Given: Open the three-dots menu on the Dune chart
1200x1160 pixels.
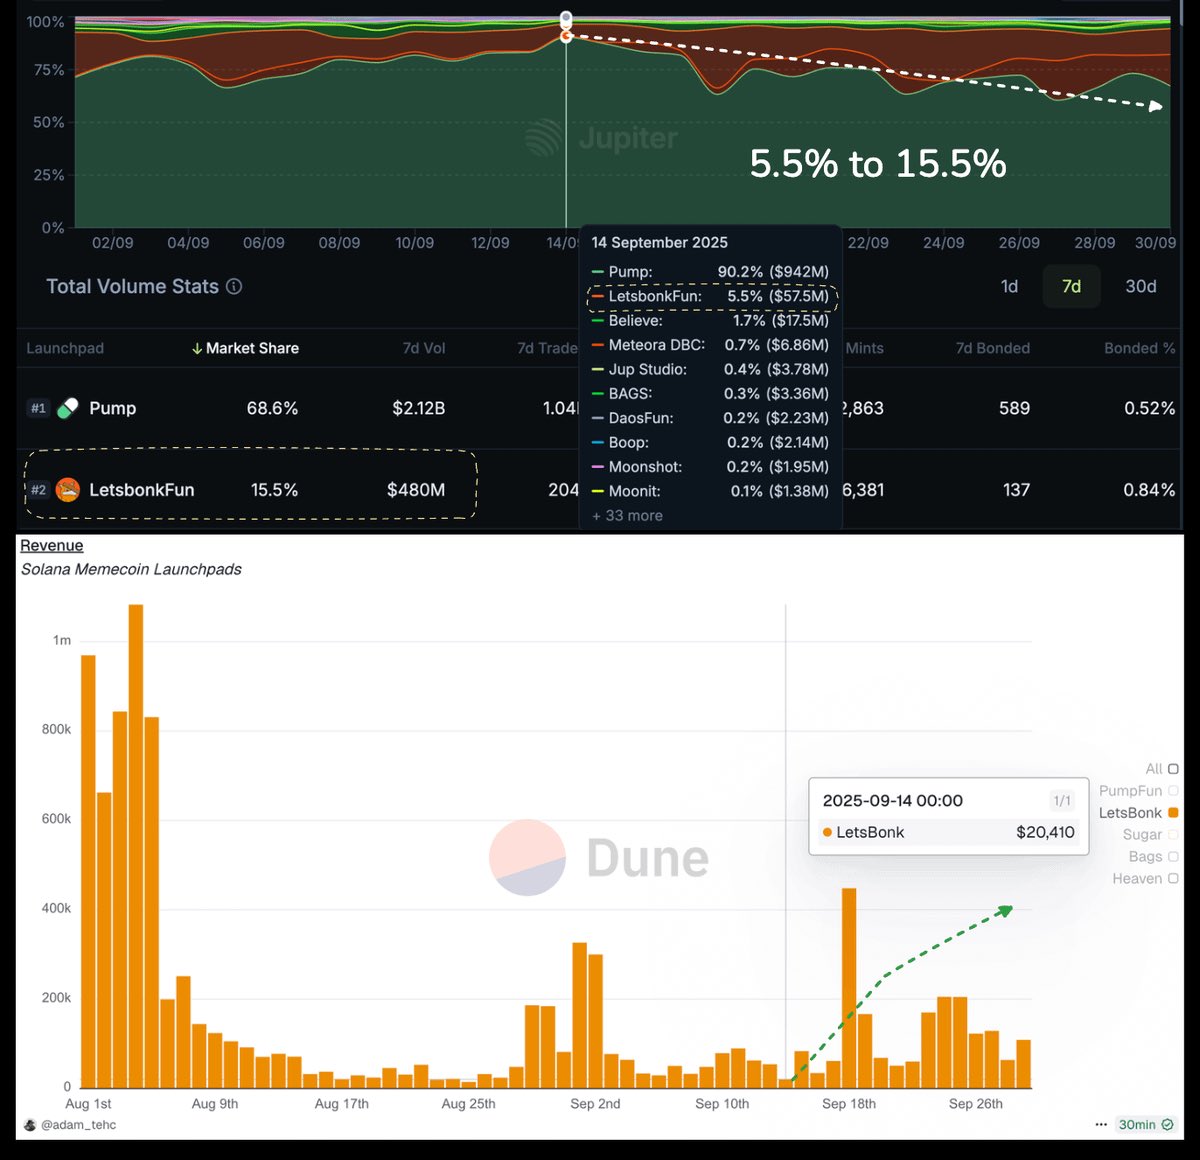Looking at the screenshot, I should [x=1101, y=1125].
